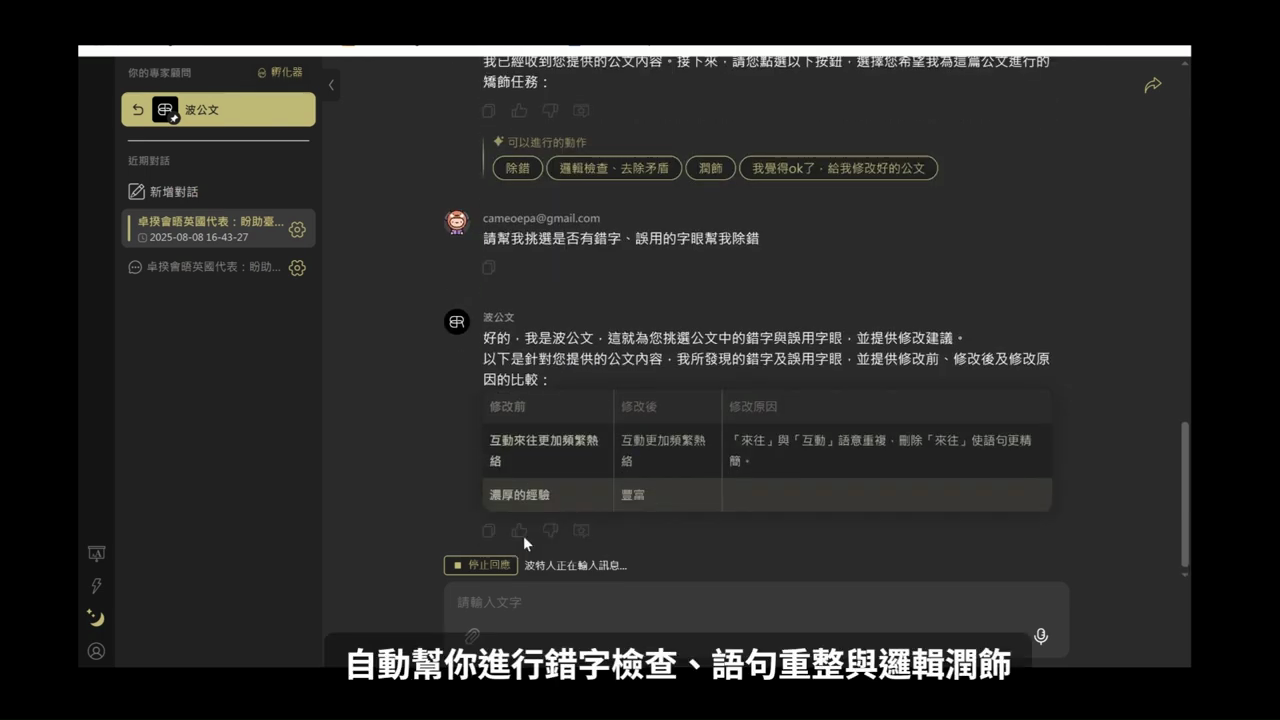Choose the 除錯 action chip
1280x720 pixels.
pyautogui.click(x=517, y=168)
